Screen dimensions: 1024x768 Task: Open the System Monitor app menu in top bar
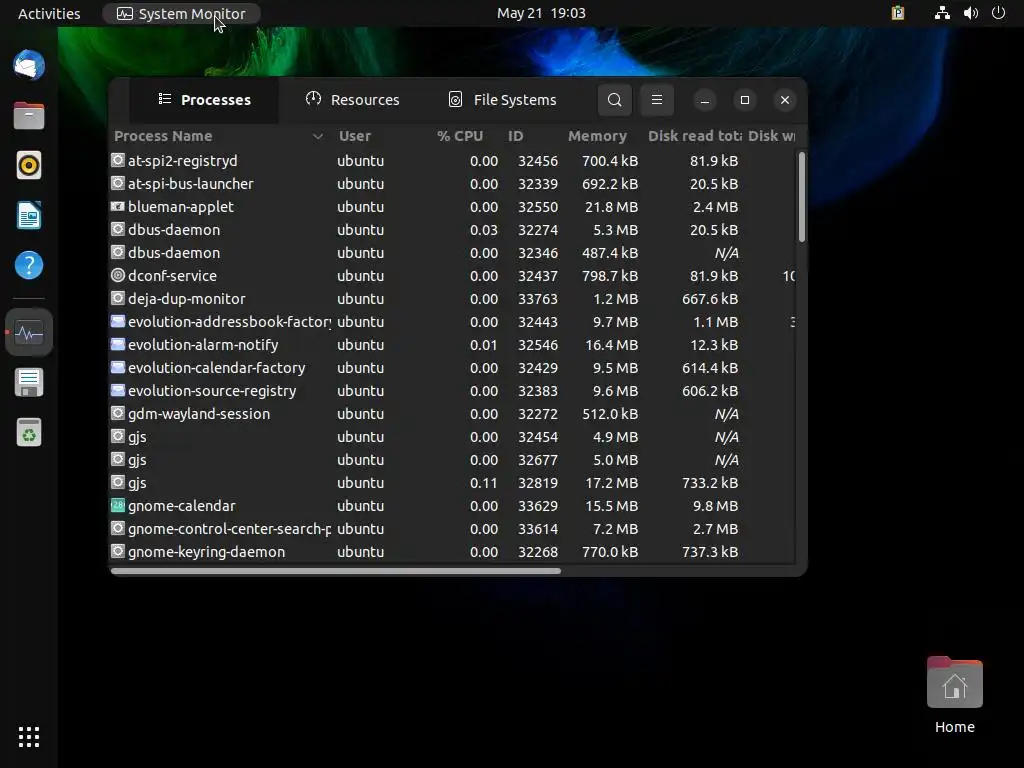pyautogui.click(x=182, y=13)
